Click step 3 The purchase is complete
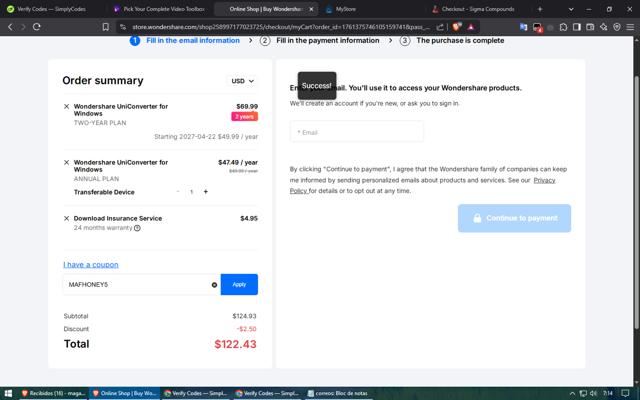The image size is (640, 400). pos(452,40)
